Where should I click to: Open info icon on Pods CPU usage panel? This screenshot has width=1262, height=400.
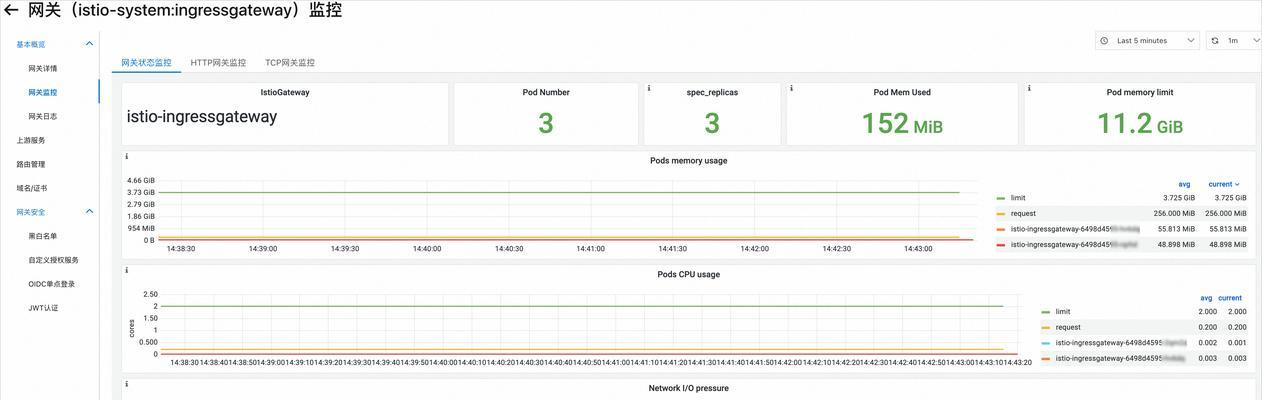click(x=126, y=270)
